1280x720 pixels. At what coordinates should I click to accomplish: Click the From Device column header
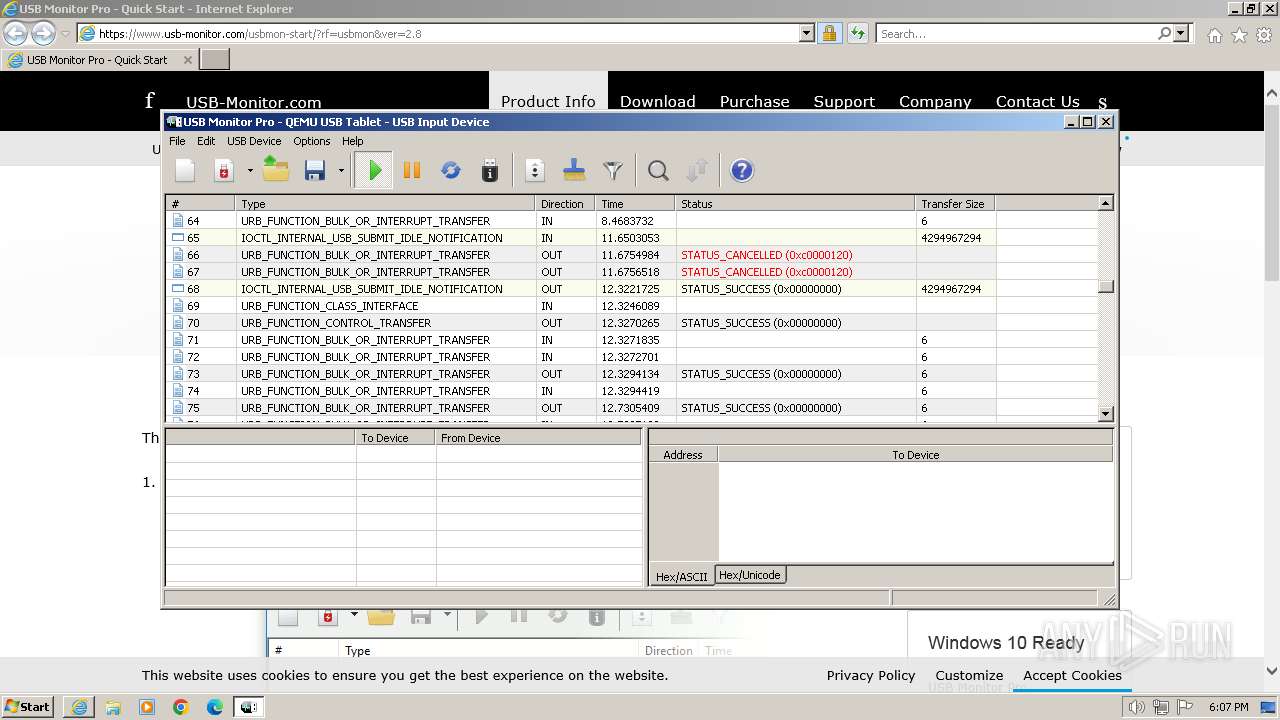538,438
